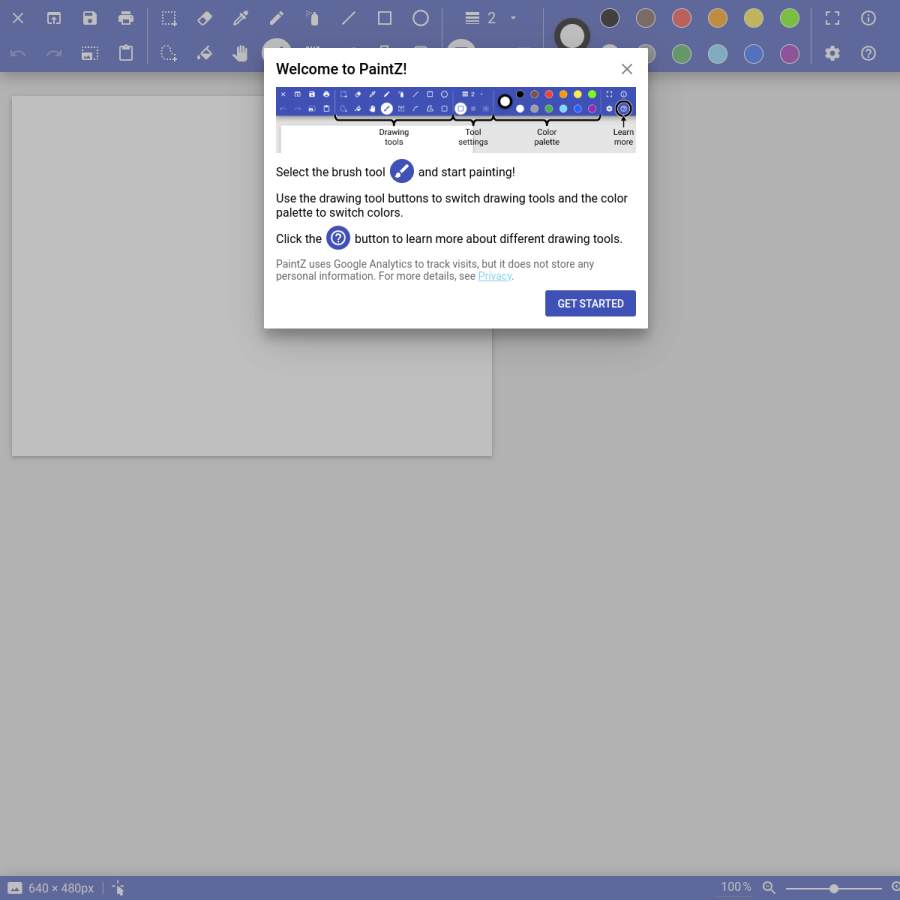Viewport: 900px width, 900px height.
Task: Click the pointer coordinates cursor icon
Action: tap(118, 888)
